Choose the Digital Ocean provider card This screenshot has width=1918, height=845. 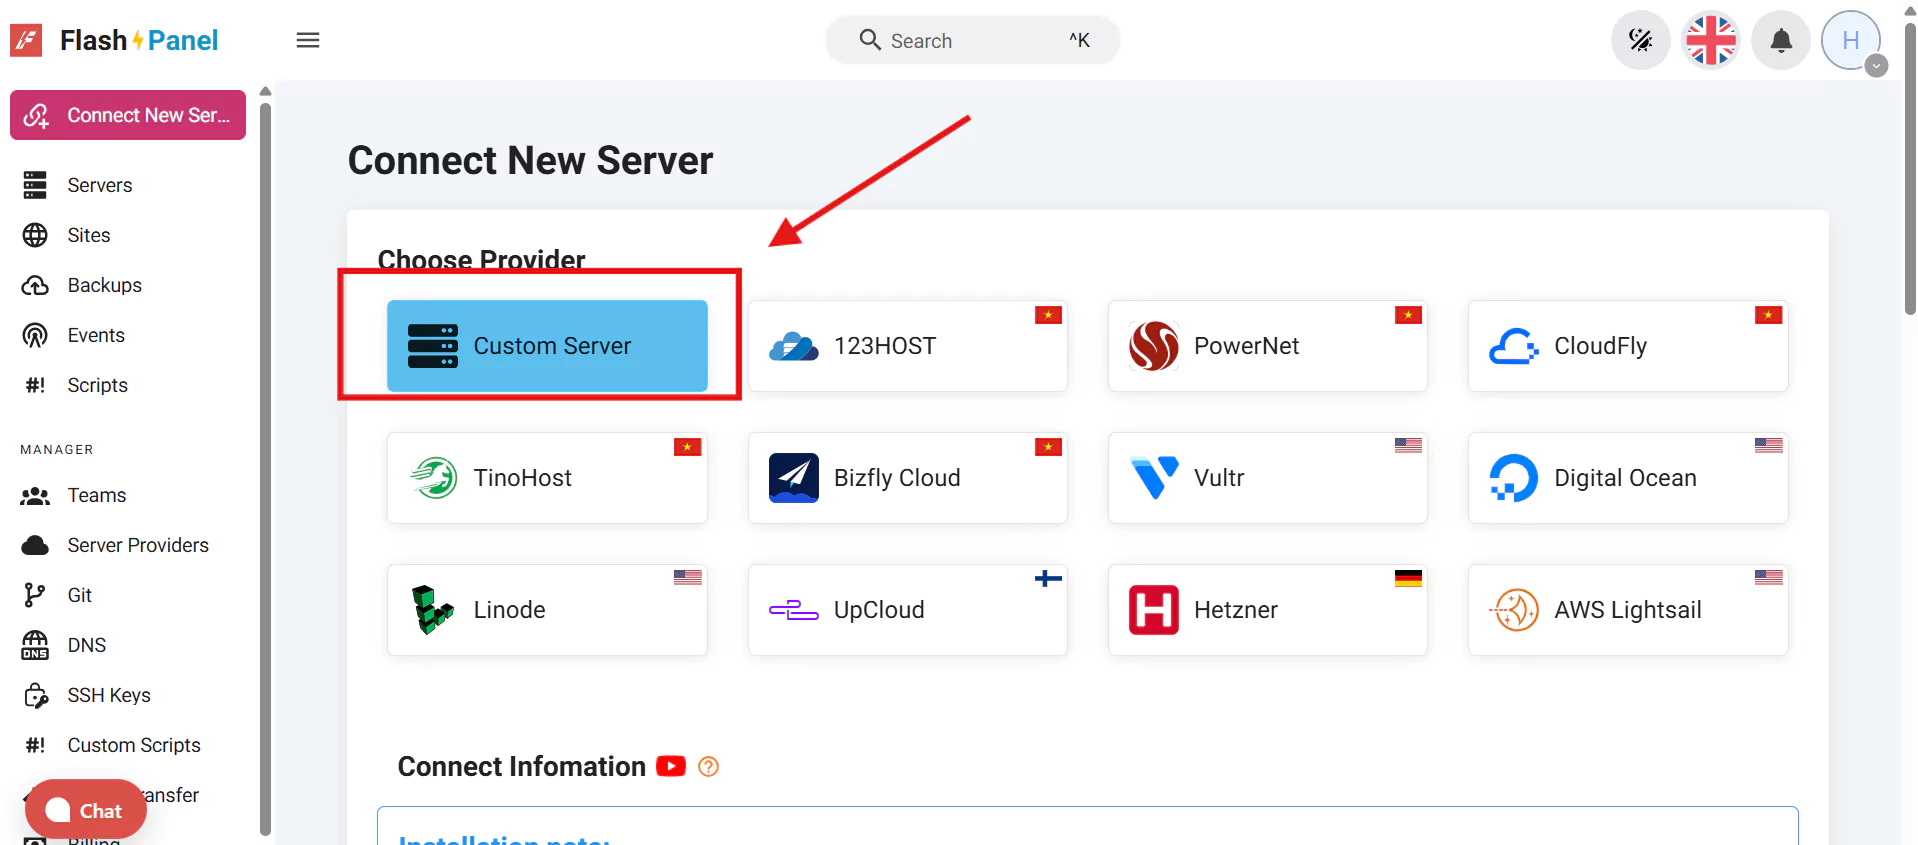(1627, 478)
